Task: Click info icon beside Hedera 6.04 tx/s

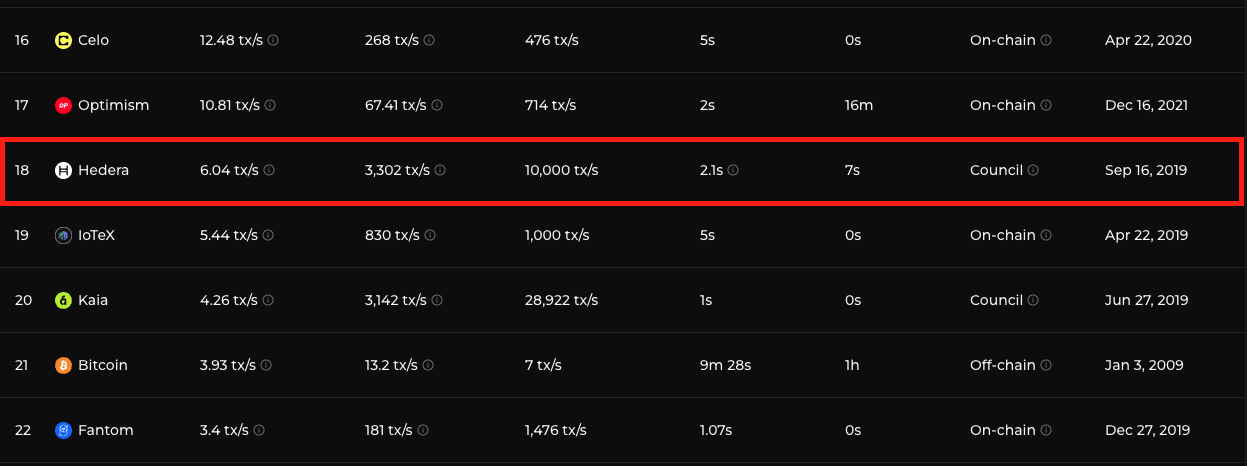Action: tap(270, 171)
